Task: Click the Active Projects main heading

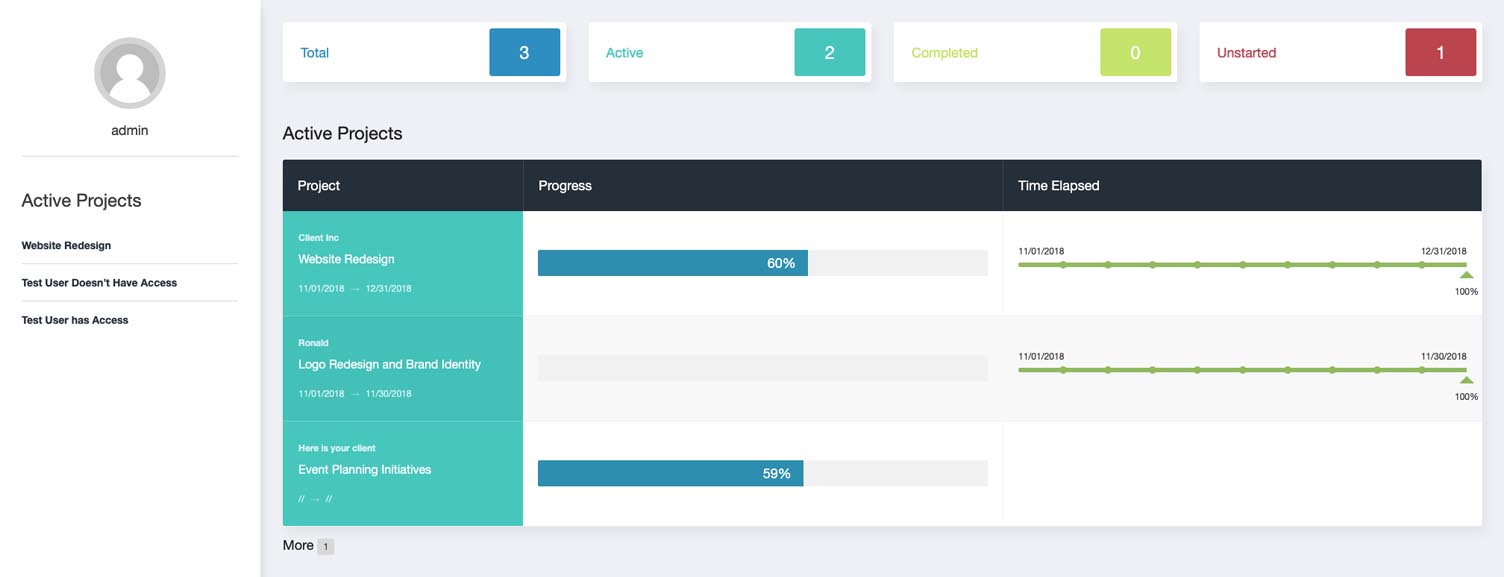Action: pos(342,133)
